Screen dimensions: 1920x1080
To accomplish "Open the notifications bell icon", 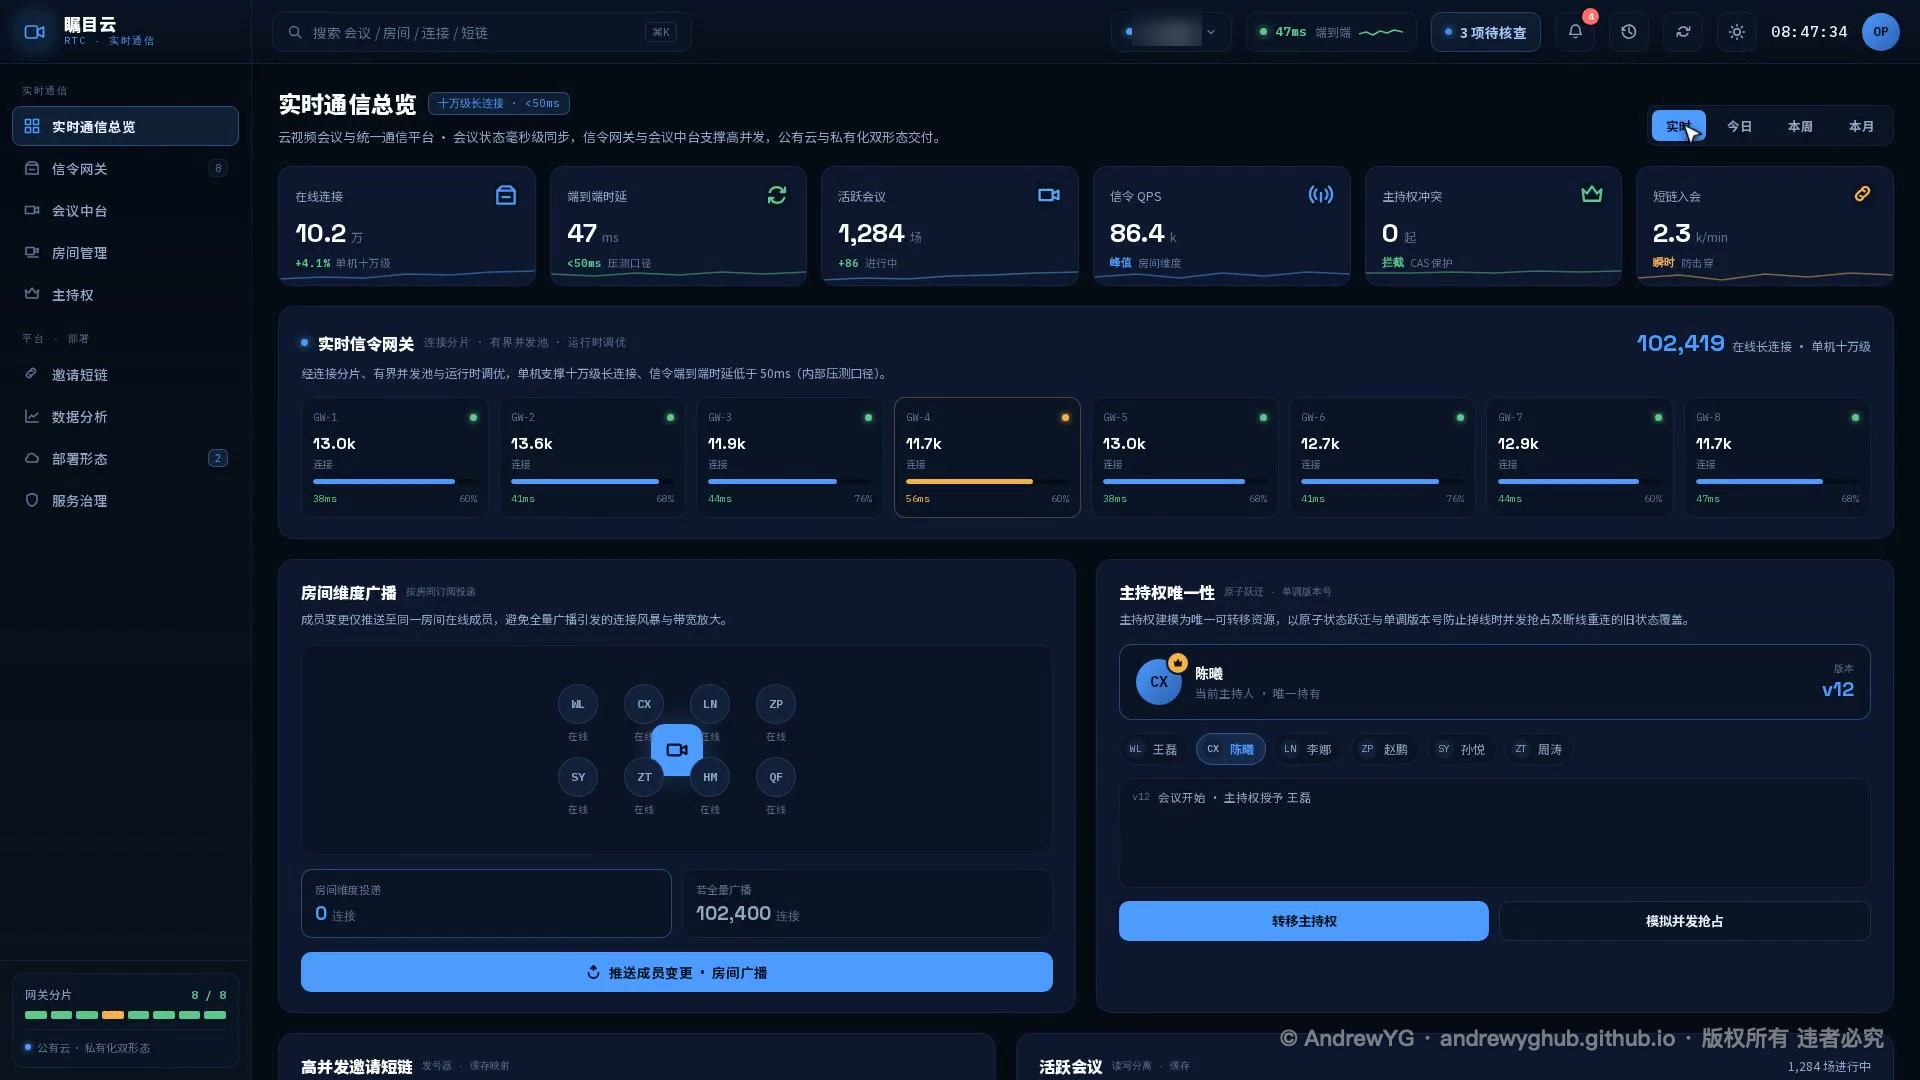I will tap(1575, 32).
